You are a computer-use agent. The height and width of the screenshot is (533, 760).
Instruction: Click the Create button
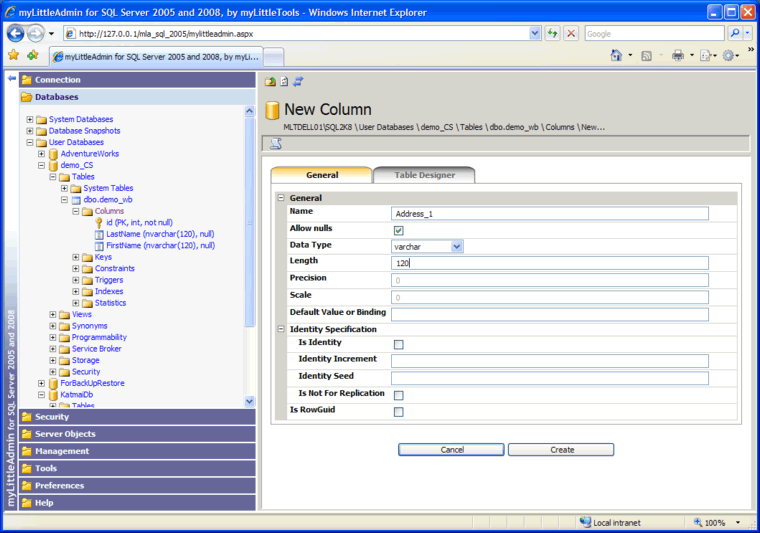click(561, 450)
